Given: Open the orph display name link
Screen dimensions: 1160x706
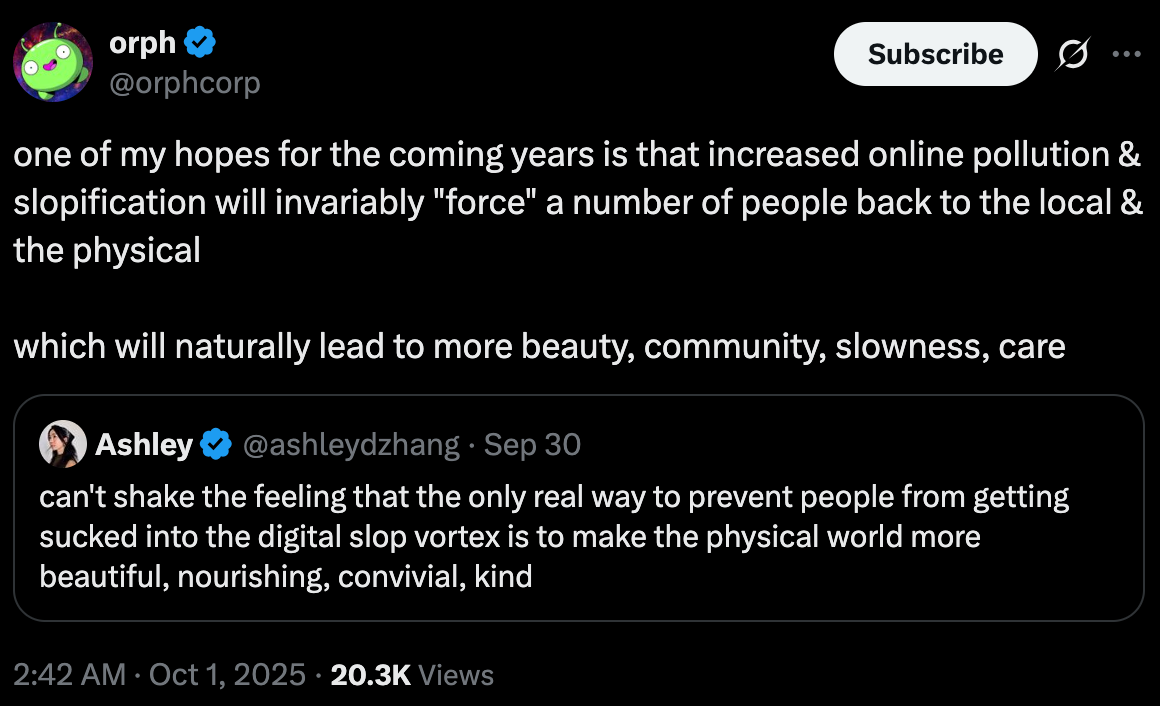Looking at the screenshot, I should click(141, 43).
